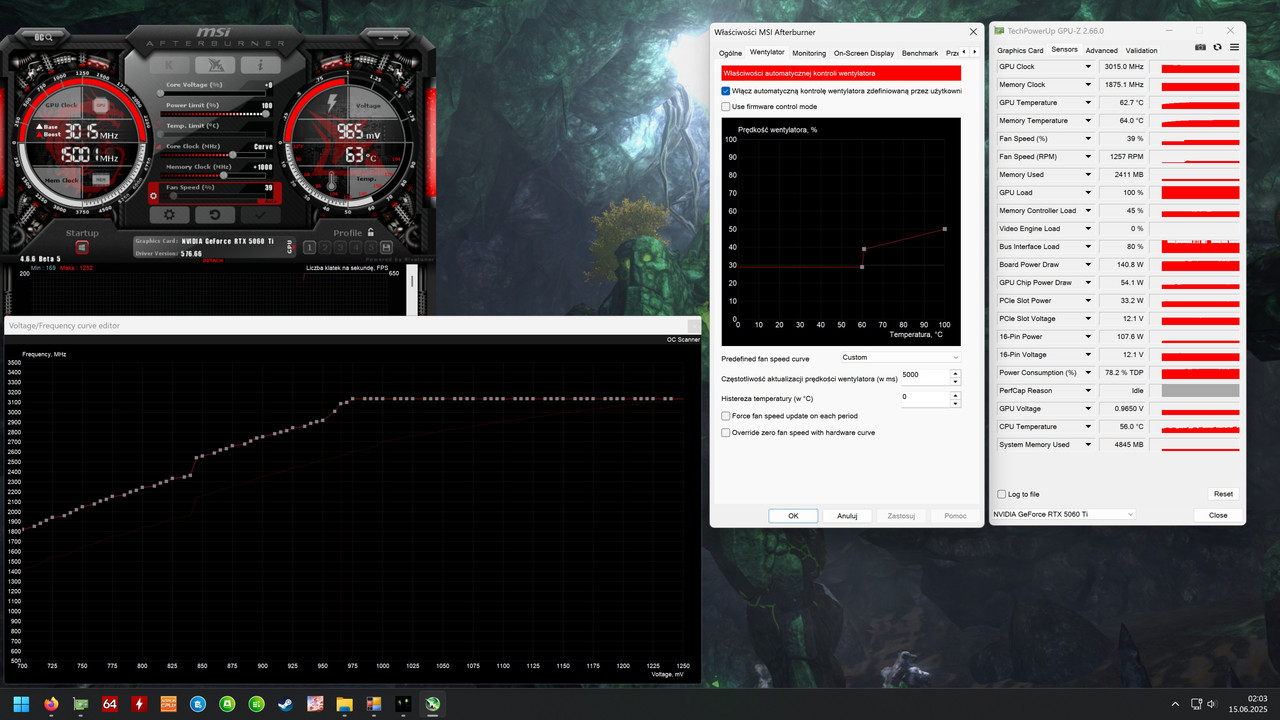Image resolution: width=1280 pixels, height=720 pixels.
Task: Switch to Validation tab in GPU-Z
Action: click(1141, 50)
